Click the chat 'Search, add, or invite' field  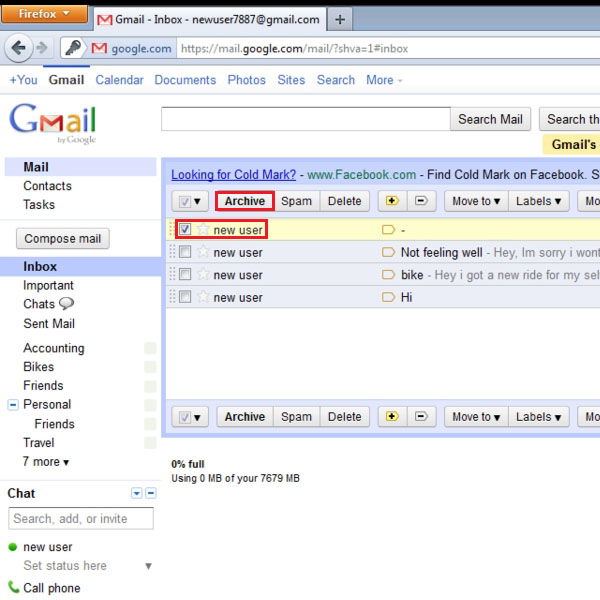pos(81,518)
